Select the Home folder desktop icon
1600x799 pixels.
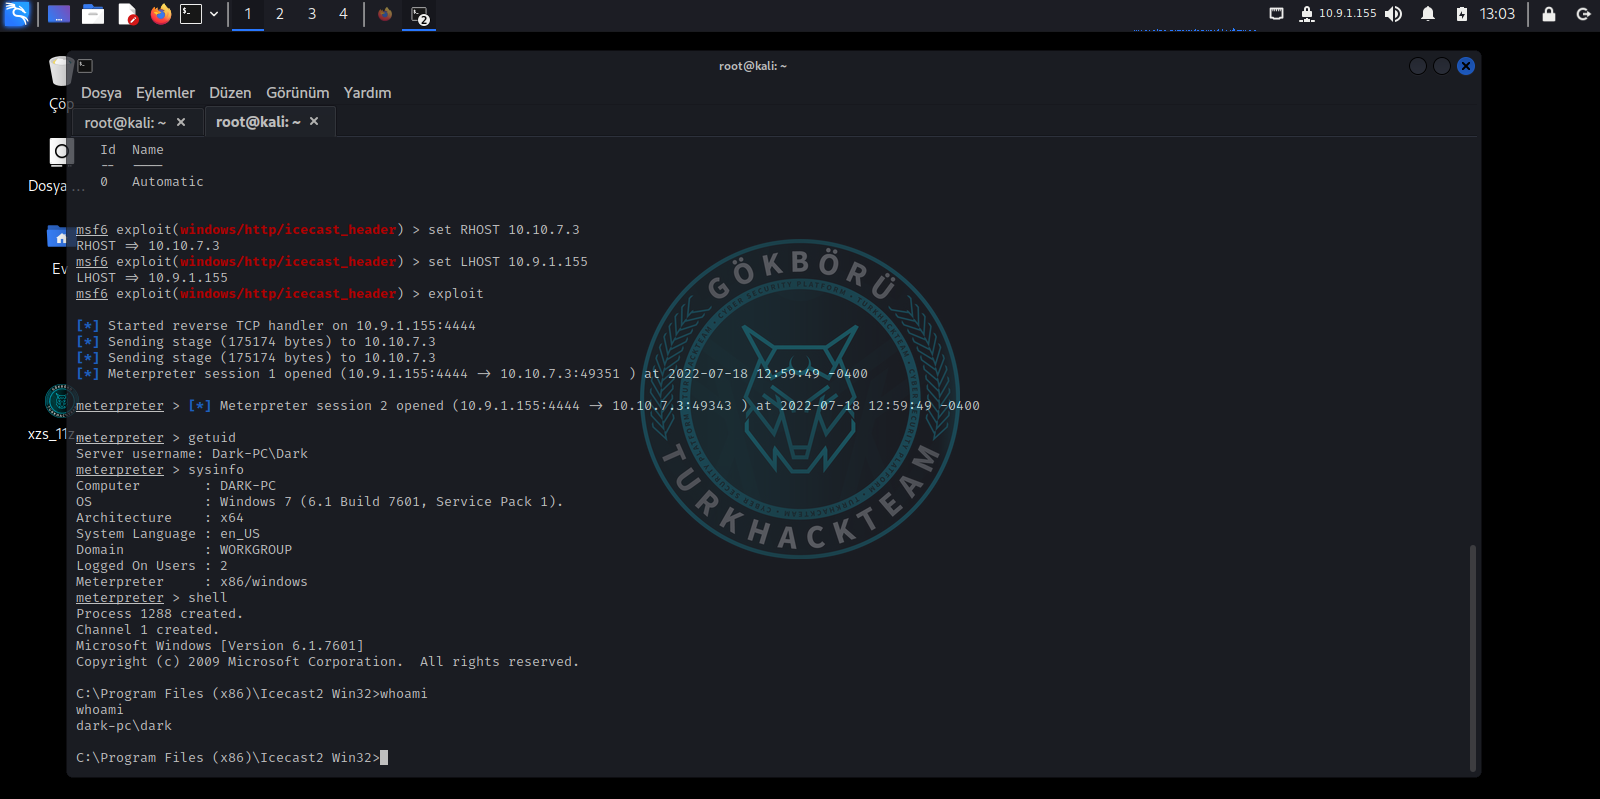58,250
